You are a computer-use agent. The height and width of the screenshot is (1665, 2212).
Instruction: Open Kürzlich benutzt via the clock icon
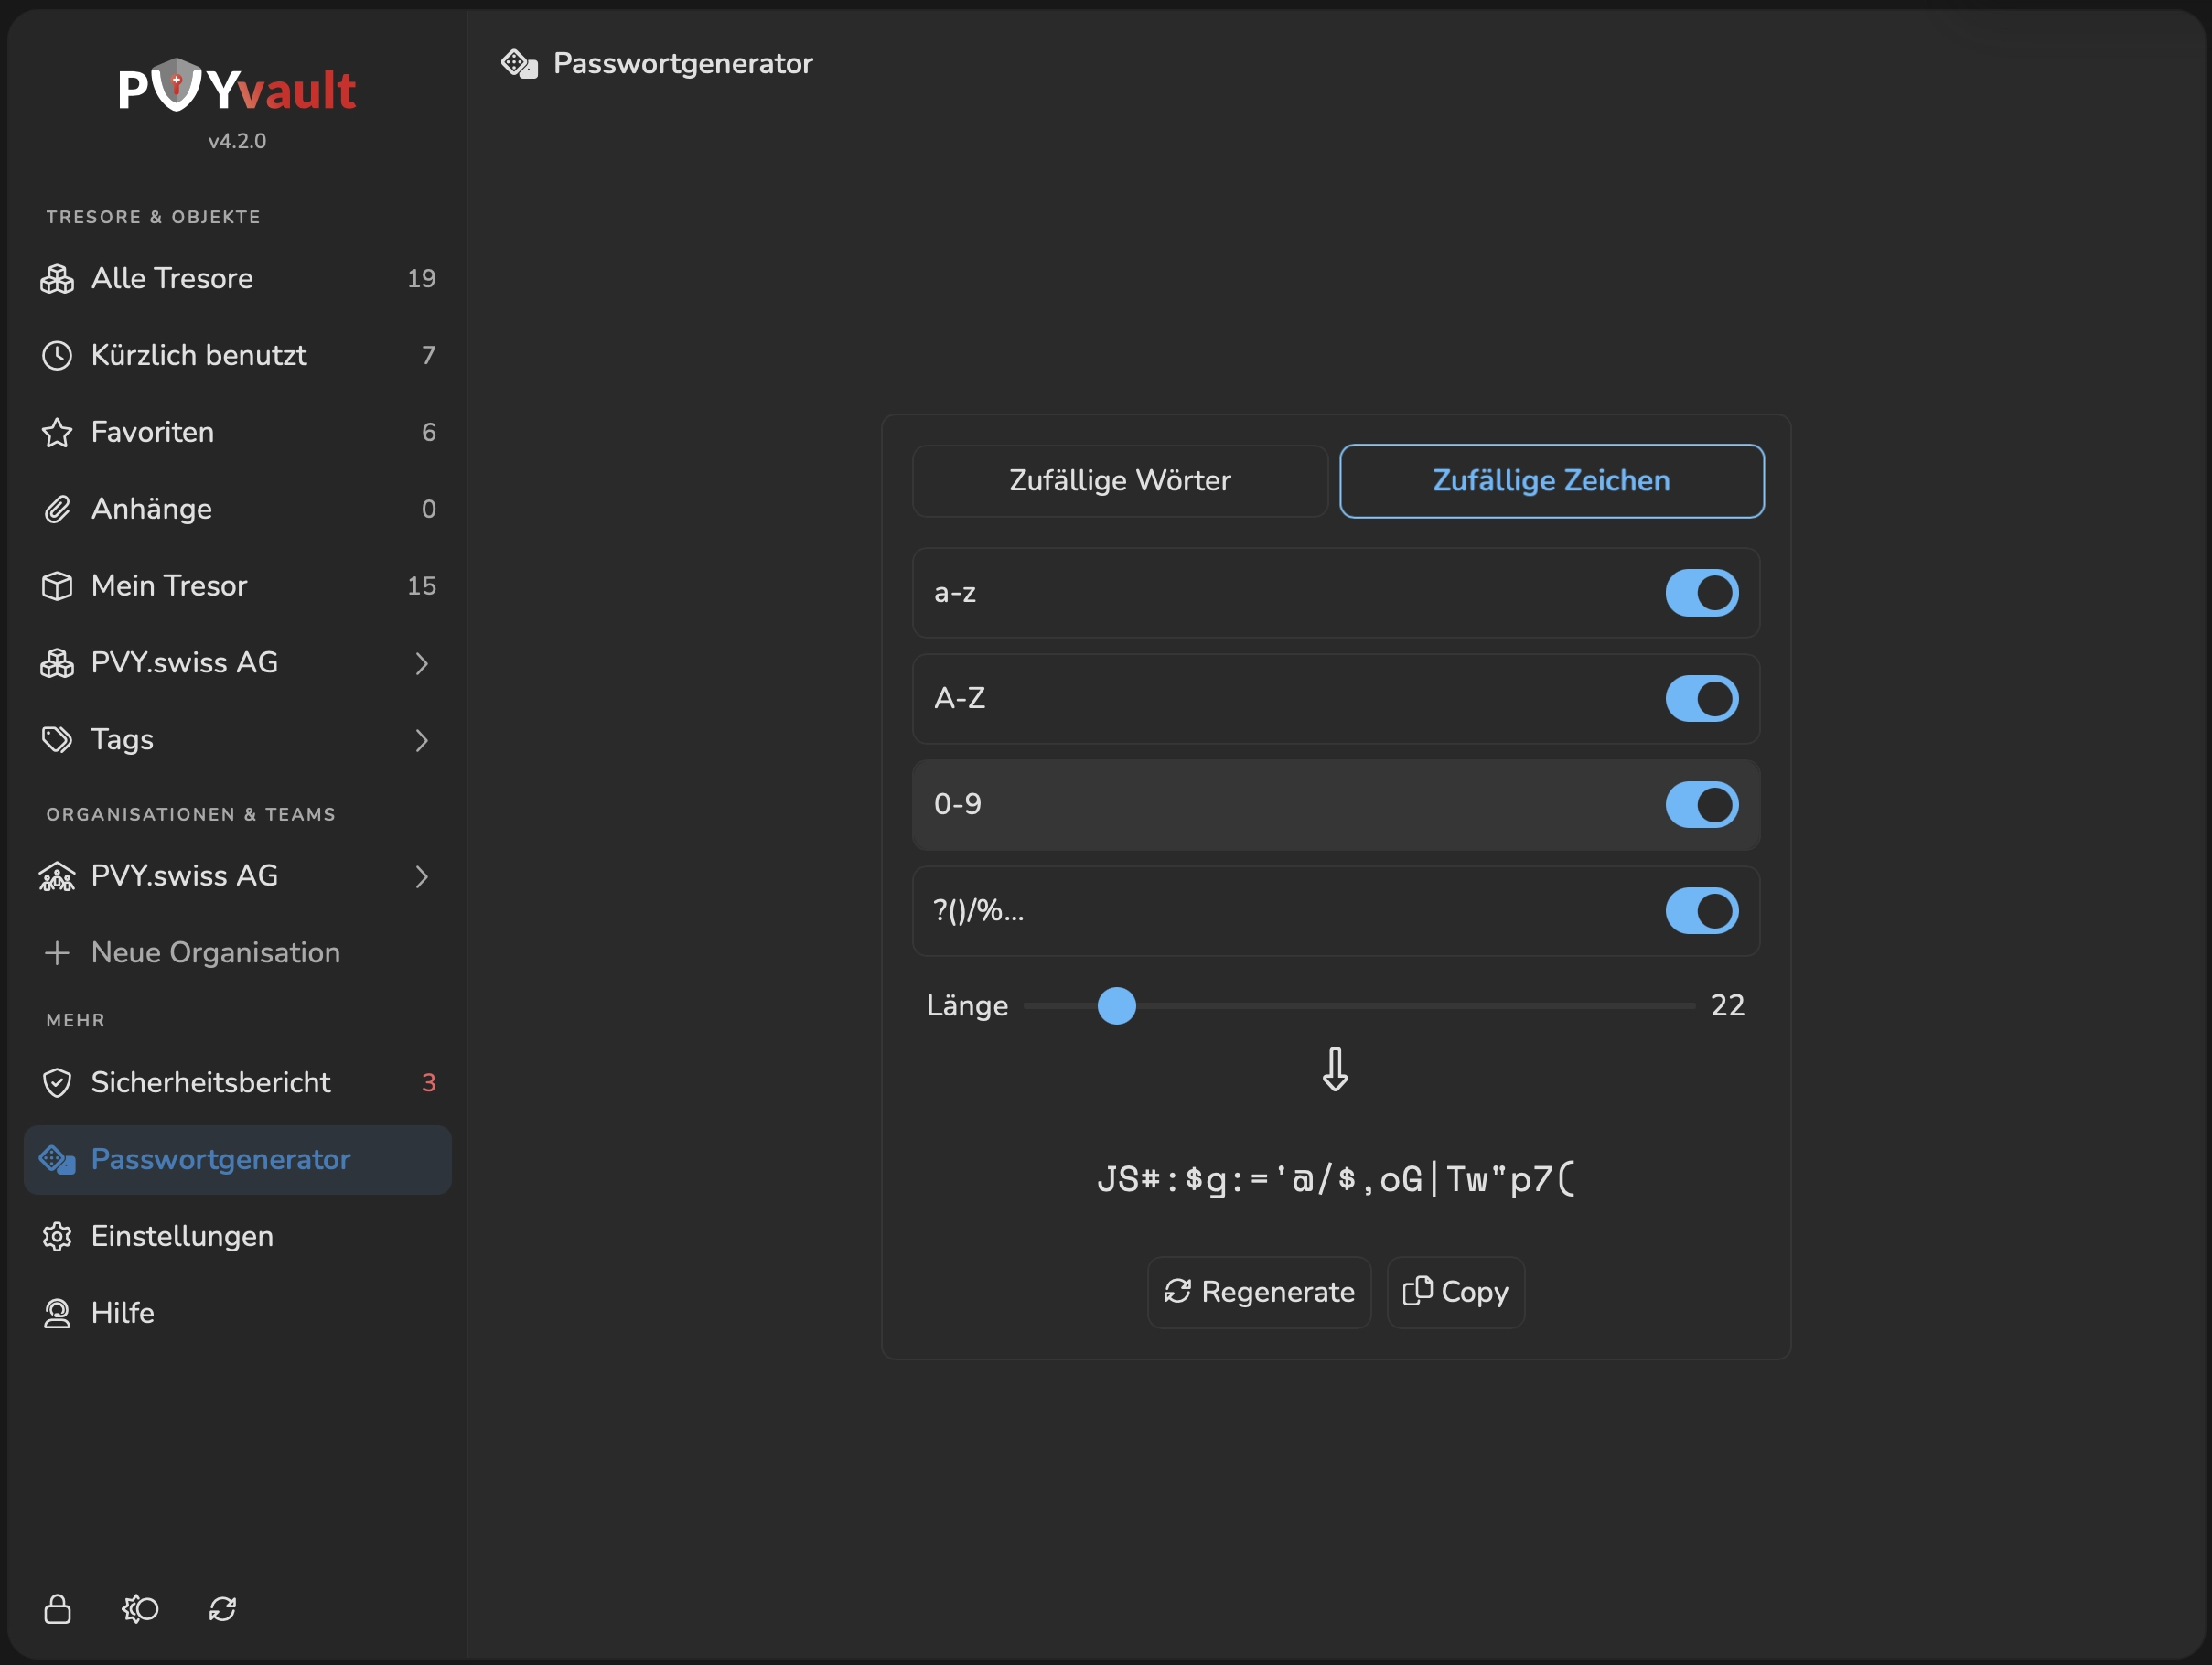coord(58,355)
